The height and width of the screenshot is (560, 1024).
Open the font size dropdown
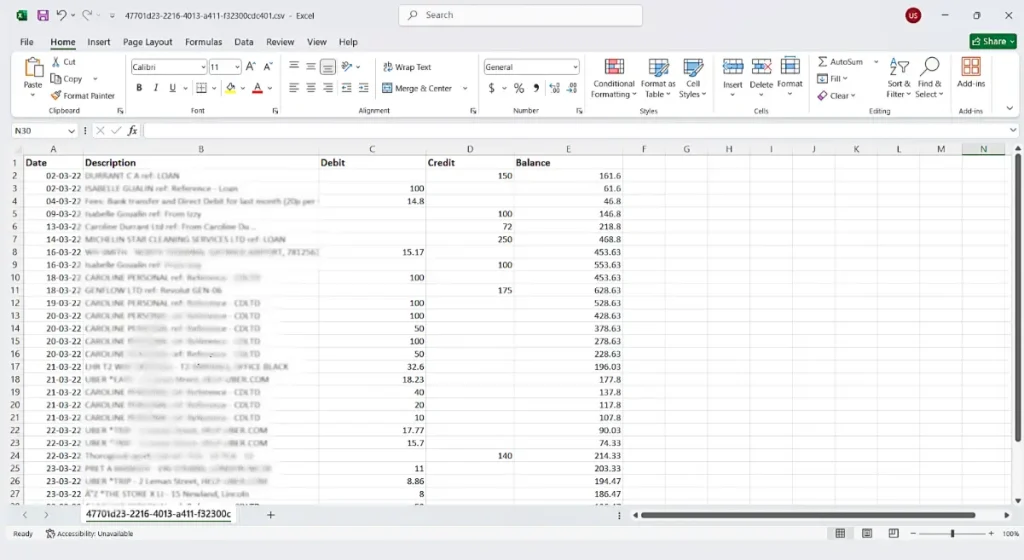click(x=237, y=67)
